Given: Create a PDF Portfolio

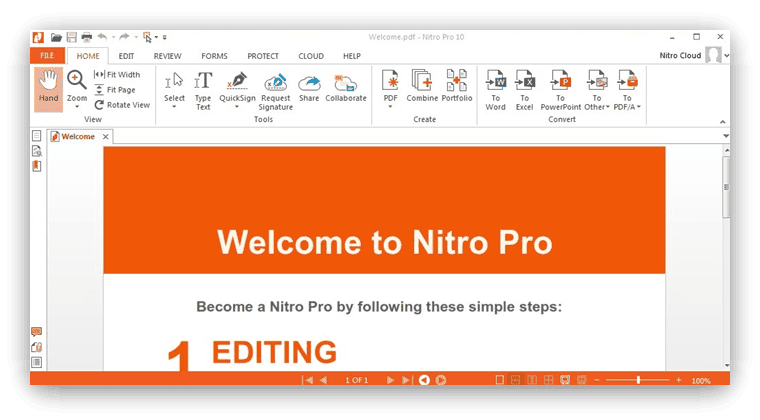Looking at the screenshot, I should click(x=457, y=85).
